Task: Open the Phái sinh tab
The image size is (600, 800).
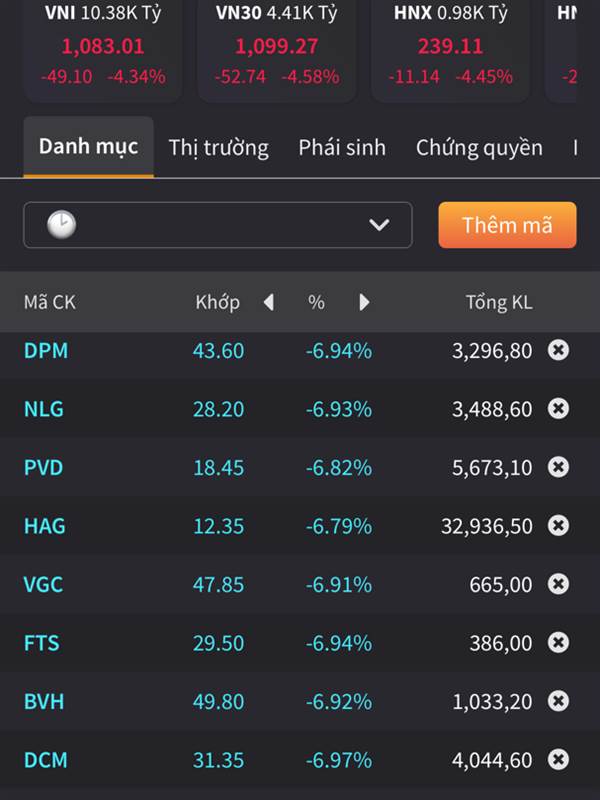Action: tap(342, 148)
